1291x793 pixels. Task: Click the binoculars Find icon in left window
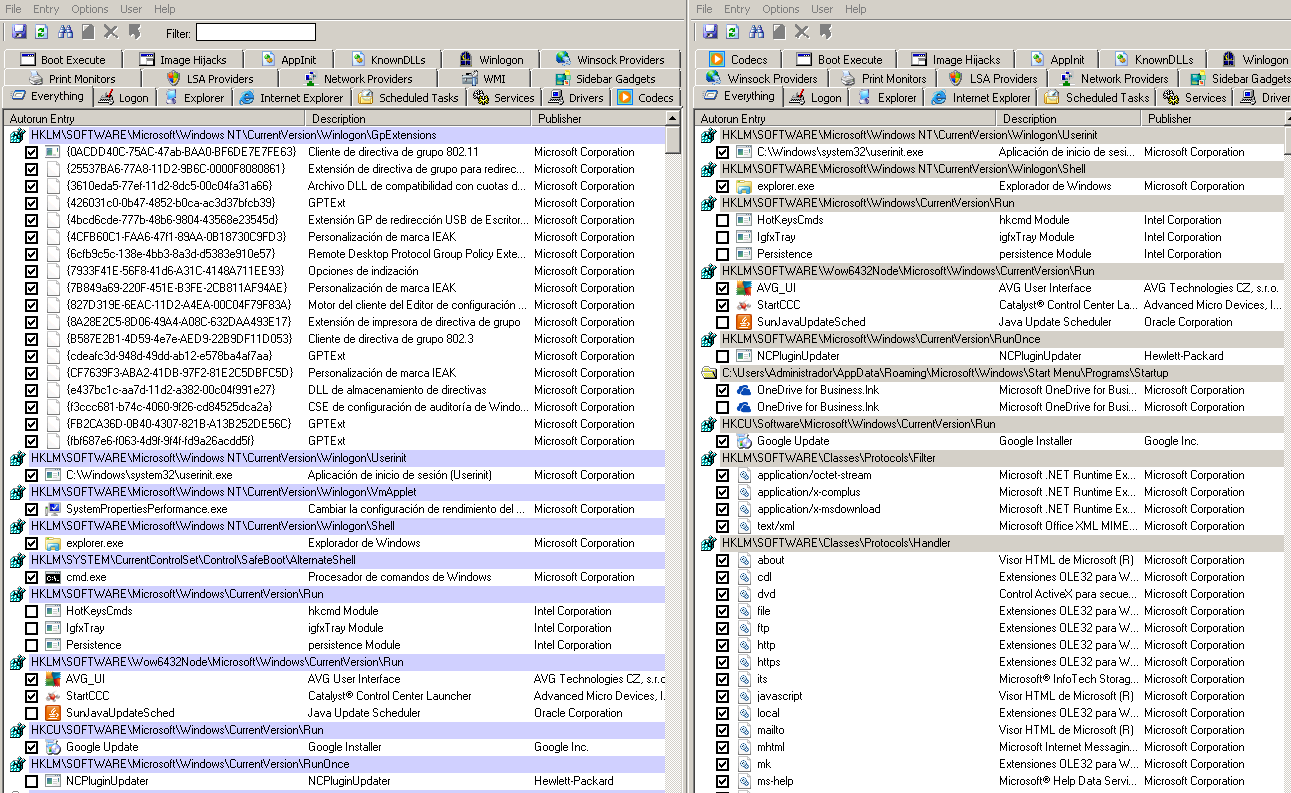pyautogui.click(x=66, y=33)
